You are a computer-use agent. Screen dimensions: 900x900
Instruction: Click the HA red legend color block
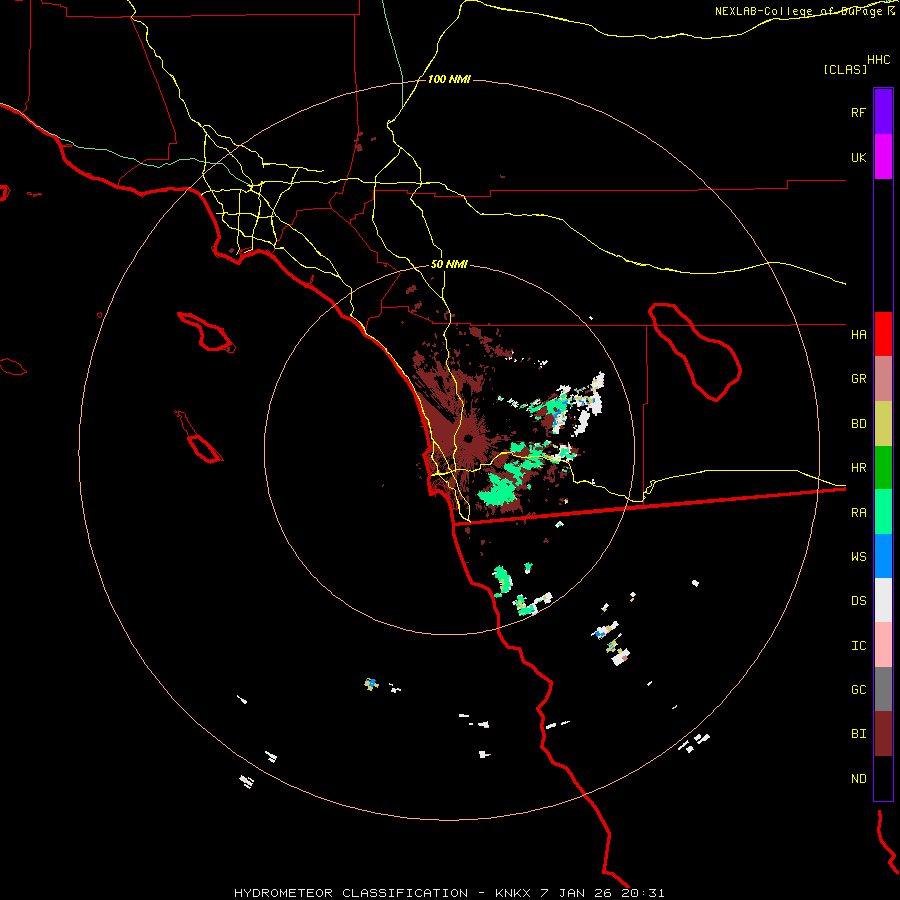click(x=883, y=334)
